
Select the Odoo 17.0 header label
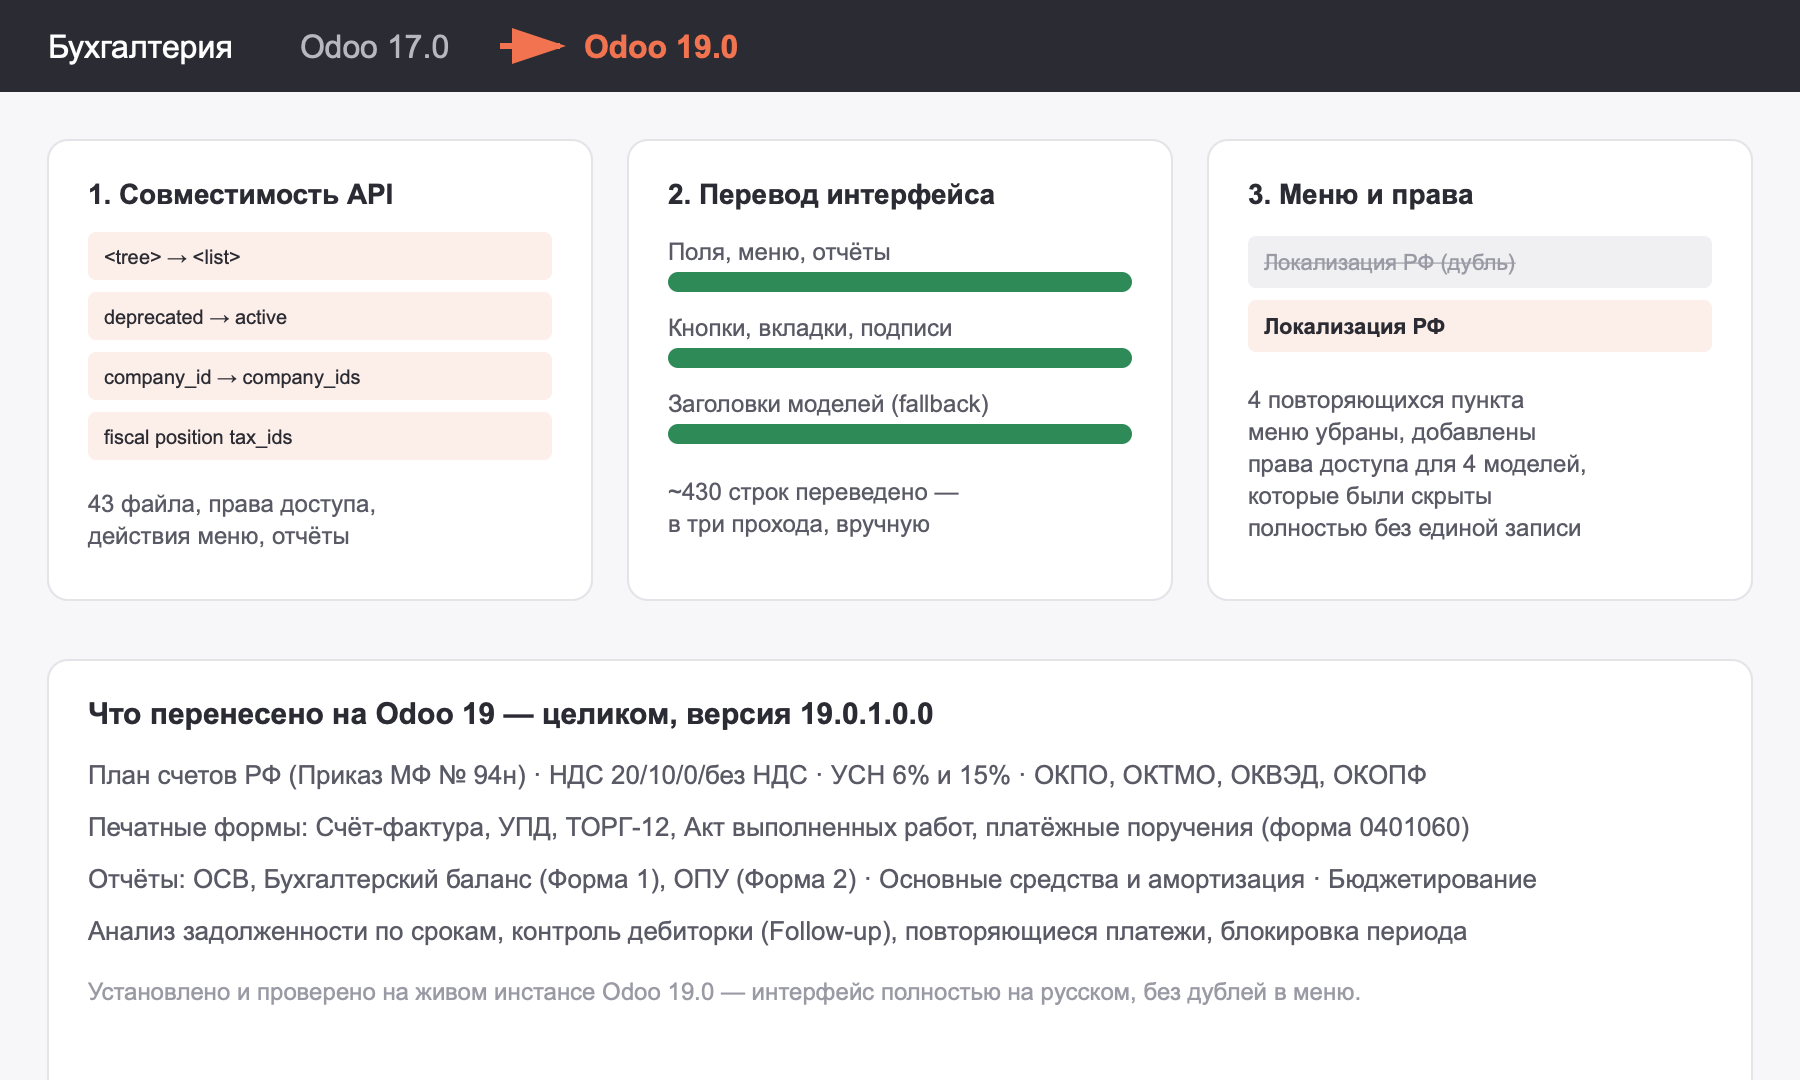(x=374, y=47)
